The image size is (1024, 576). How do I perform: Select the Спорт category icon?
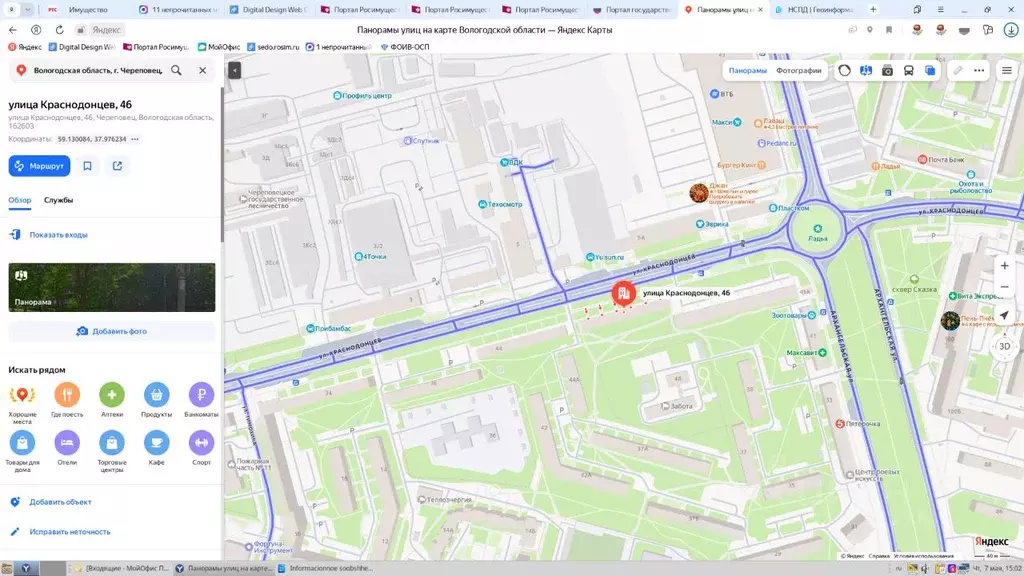click(201, 443)
